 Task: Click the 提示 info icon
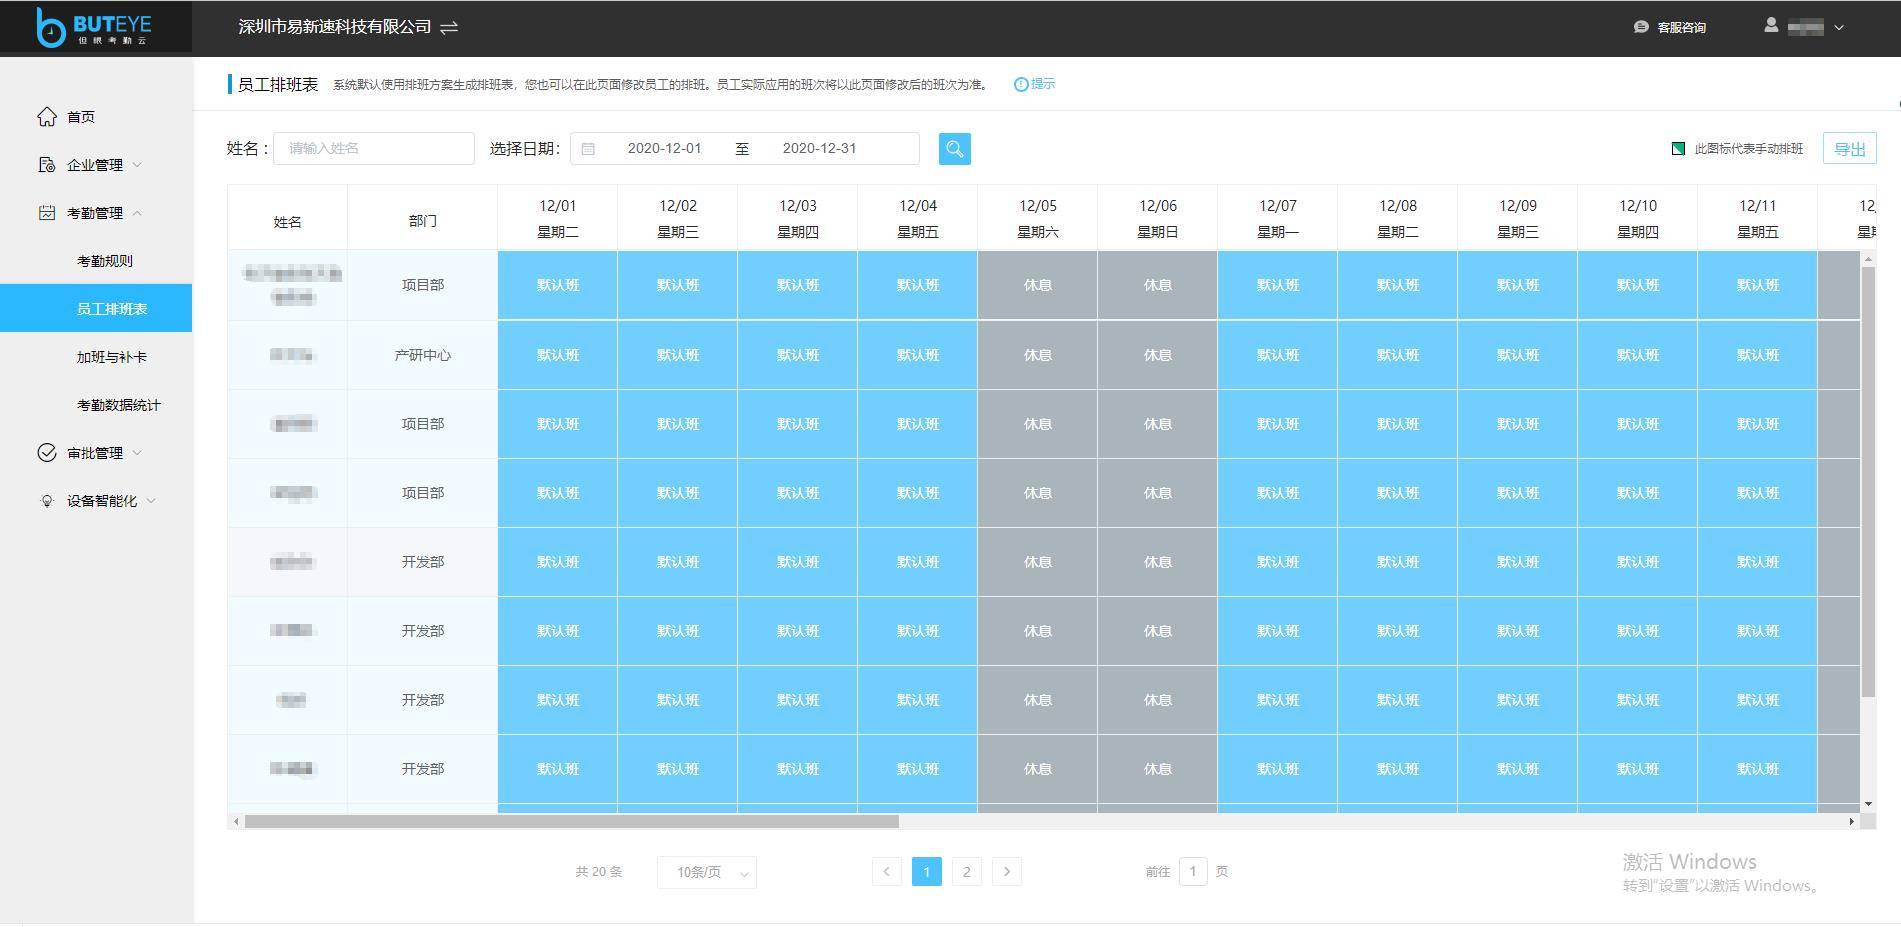[1021, 84]
